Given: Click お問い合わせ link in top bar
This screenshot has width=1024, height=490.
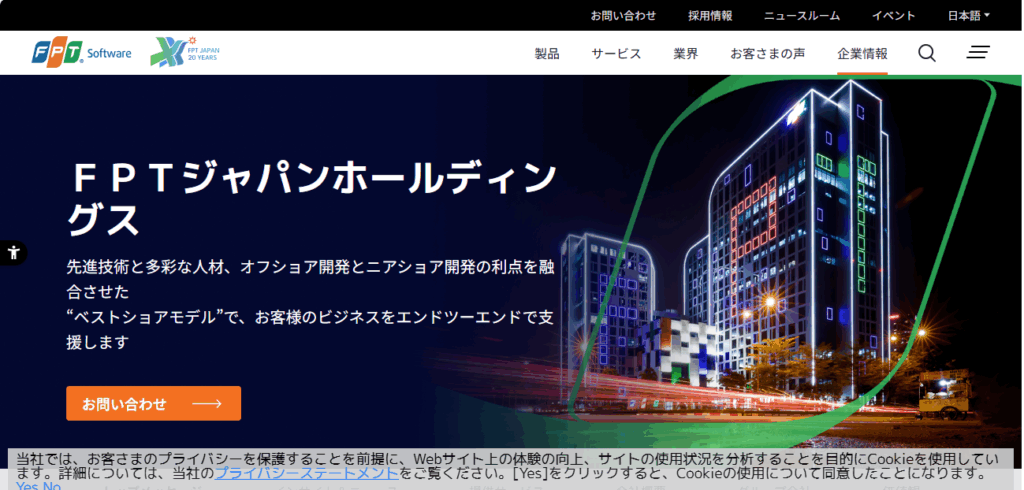Looking at the screenshot, I should 623,16.
